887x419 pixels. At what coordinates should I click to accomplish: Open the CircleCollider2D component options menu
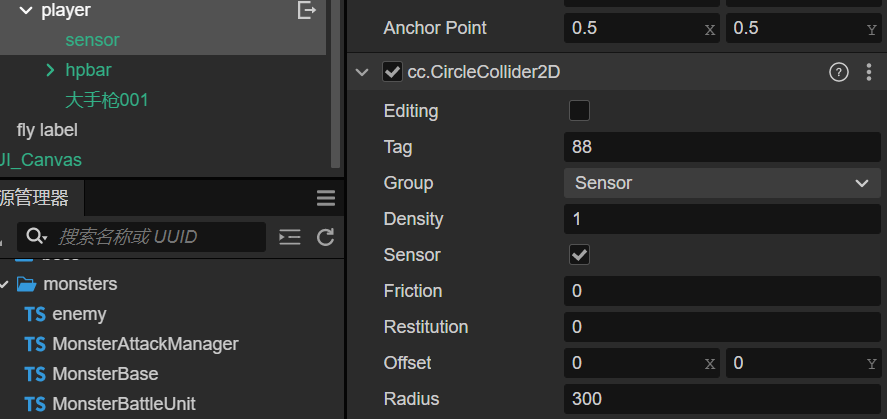pos(868,72)
